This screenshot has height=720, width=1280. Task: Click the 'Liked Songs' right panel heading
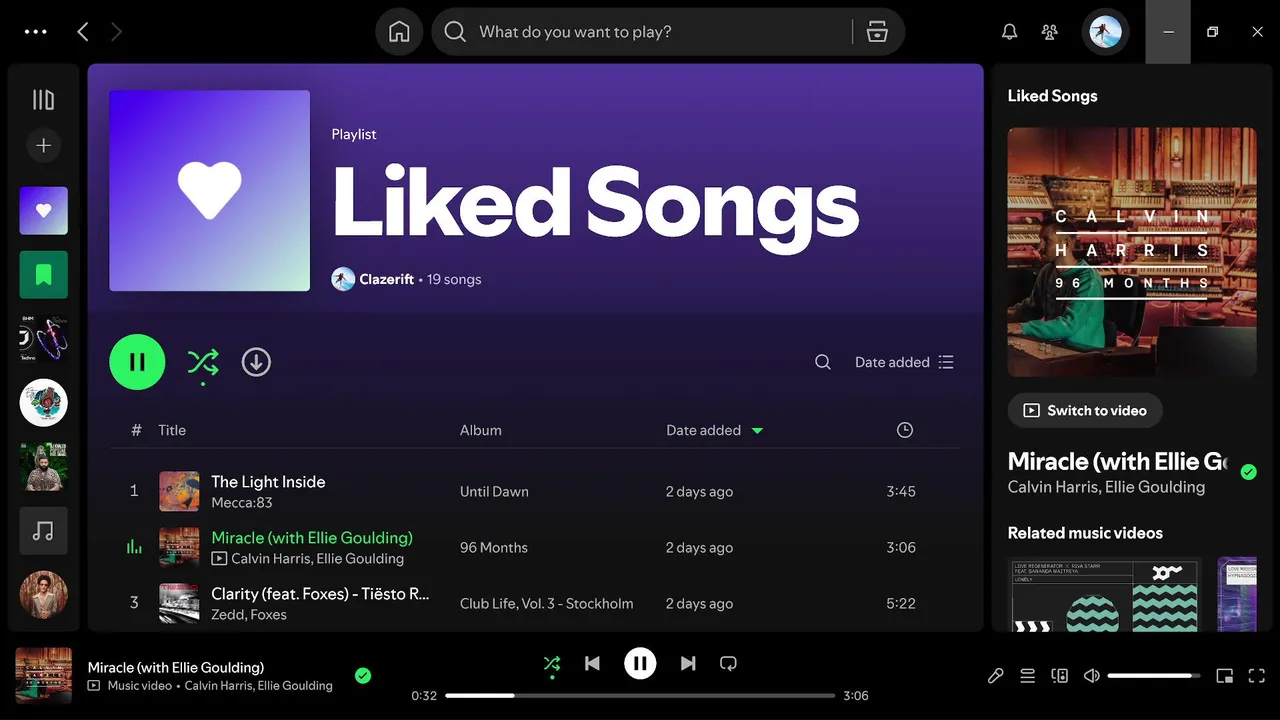[x=1052, y=96]
